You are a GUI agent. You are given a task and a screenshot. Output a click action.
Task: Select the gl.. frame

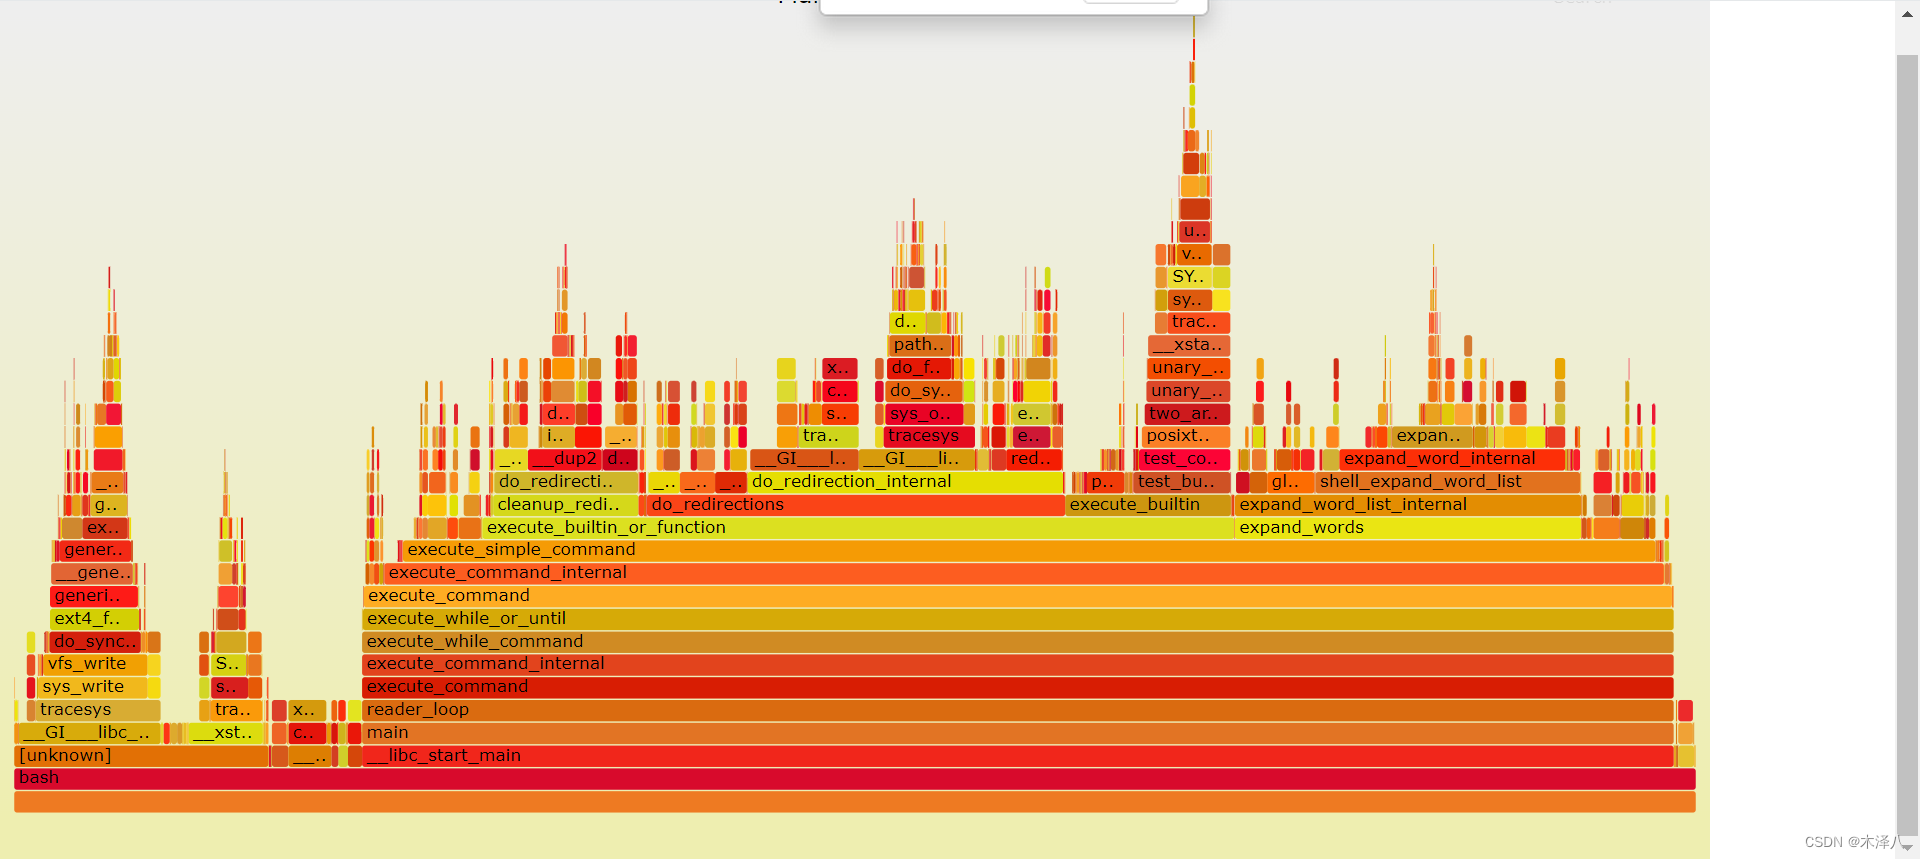1289,481
